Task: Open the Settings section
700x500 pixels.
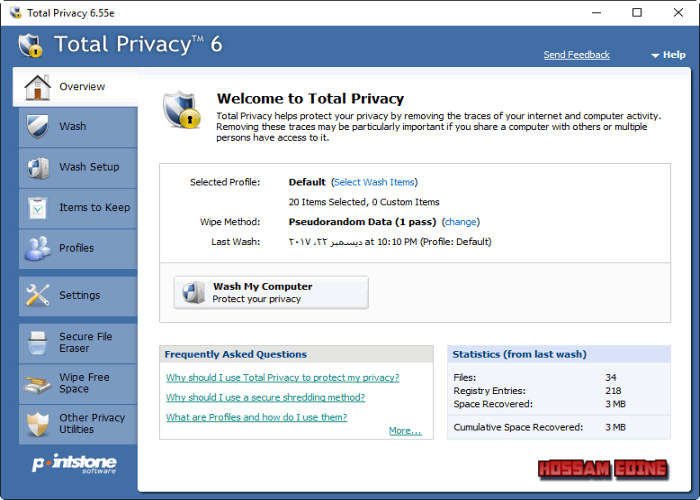Action: pos(78,296)
